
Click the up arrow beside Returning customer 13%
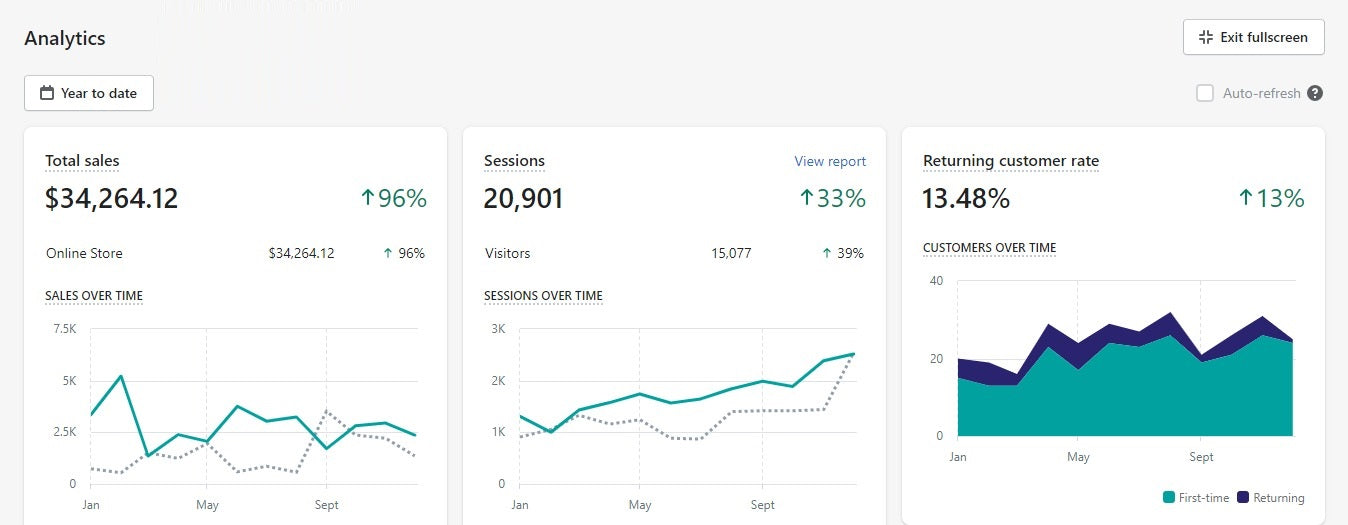[x=1245, y=199]
